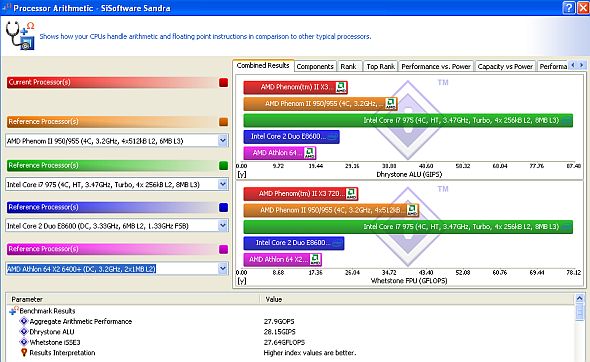Click the Intel logo on Dhrystone Core i7 975 bar
This screenshot has height=362, width=590.
coord(566,121)
